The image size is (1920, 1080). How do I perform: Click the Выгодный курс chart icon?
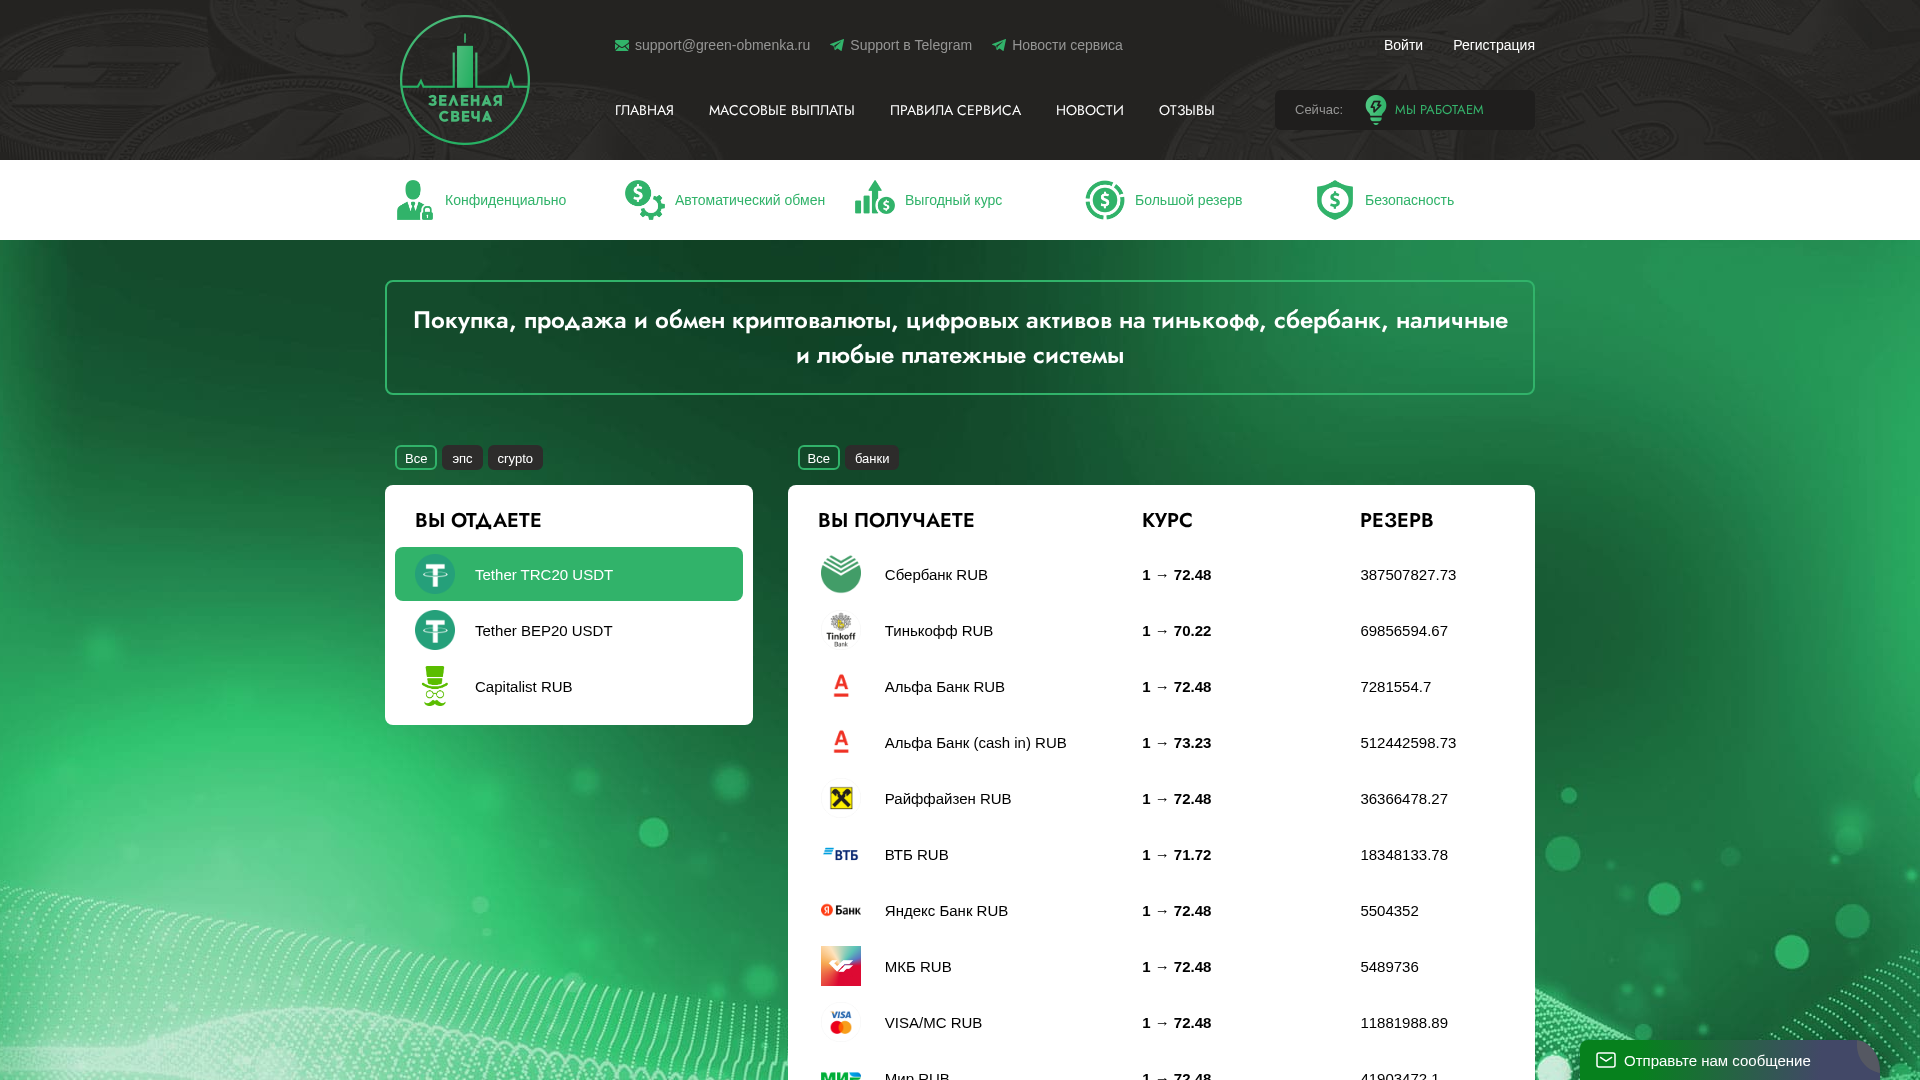pyautogui.click(x=875, y=198)
